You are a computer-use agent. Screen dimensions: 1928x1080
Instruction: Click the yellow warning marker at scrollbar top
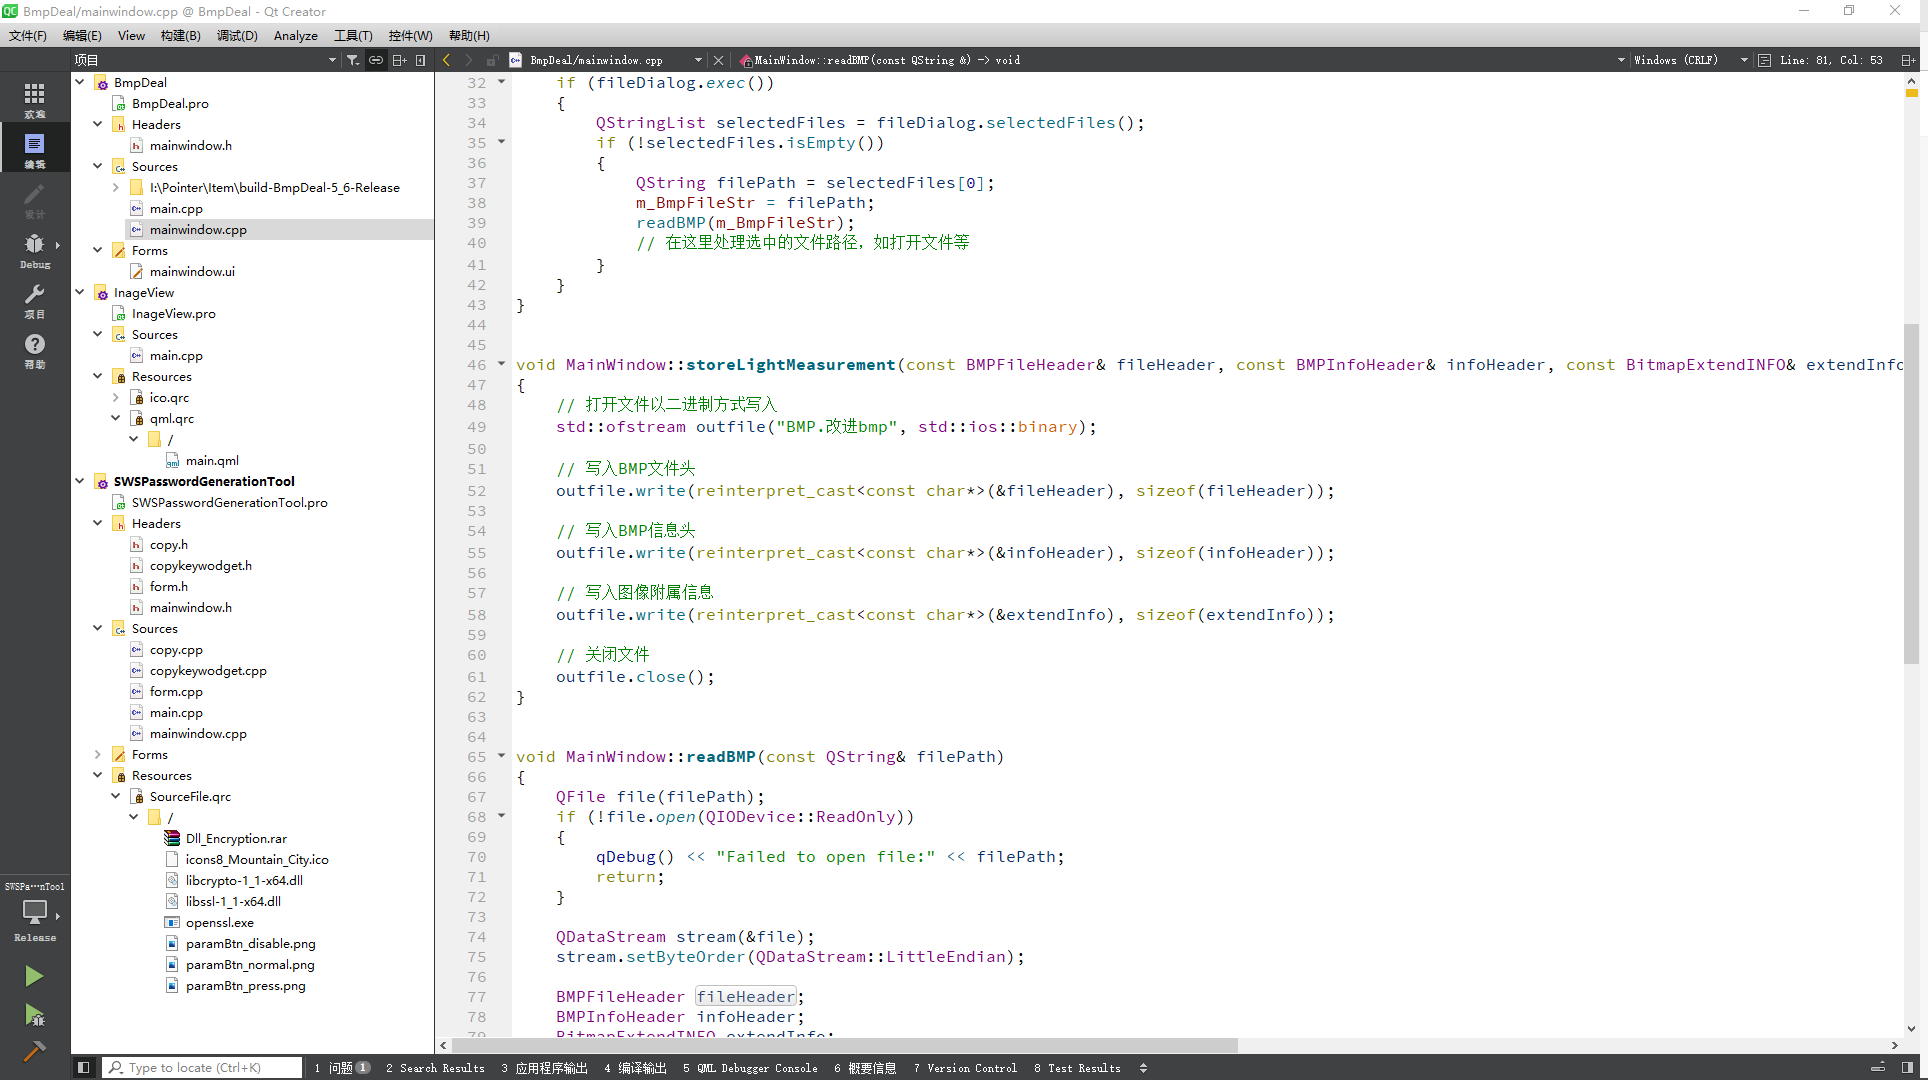[x=1911, y=93]
